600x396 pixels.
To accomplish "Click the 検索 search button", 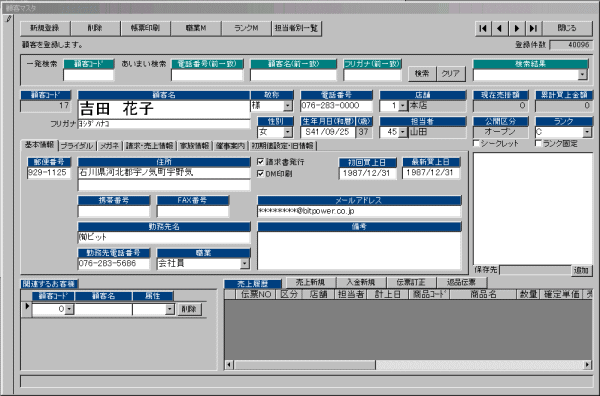I will (x=422, y=73).
